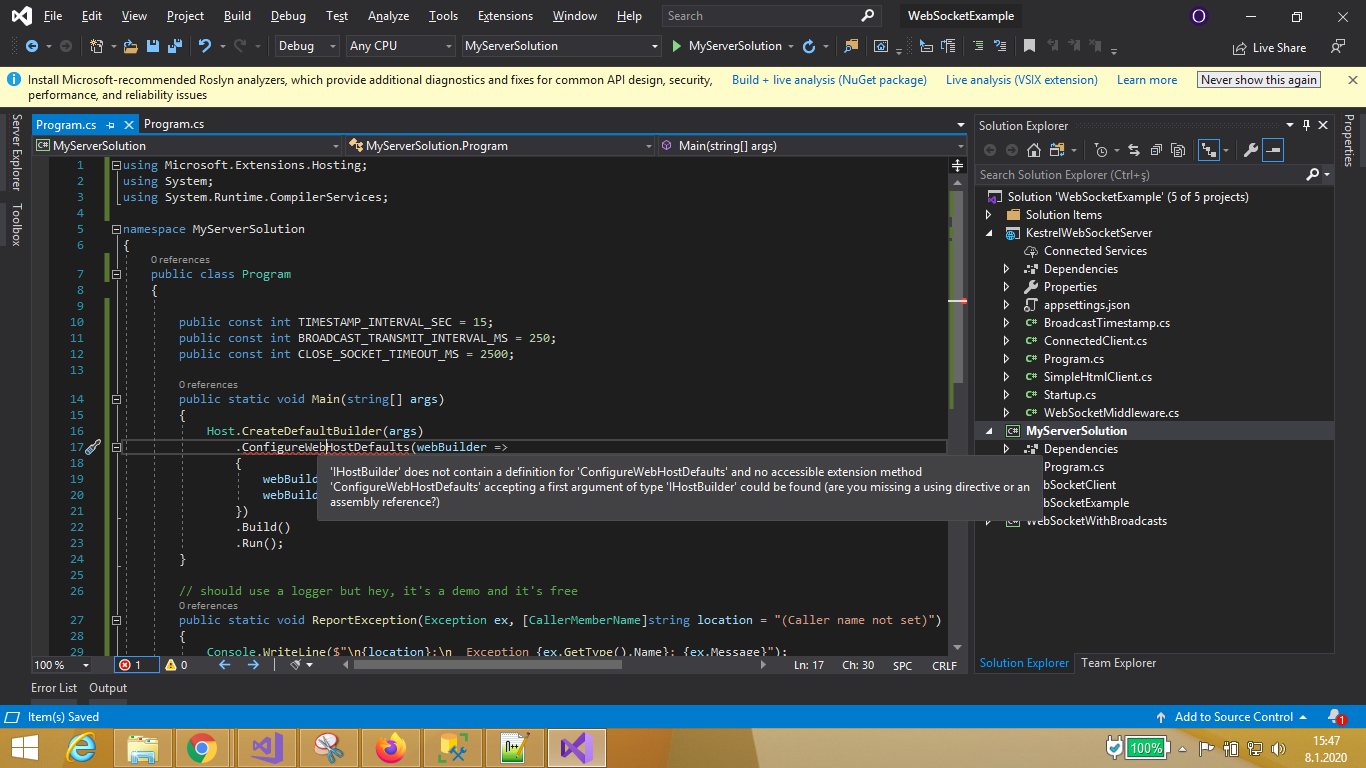This screenshot has height=768, width=1366.
Task: Toggle a bookmark on the current line
Action: (1030, 45)
